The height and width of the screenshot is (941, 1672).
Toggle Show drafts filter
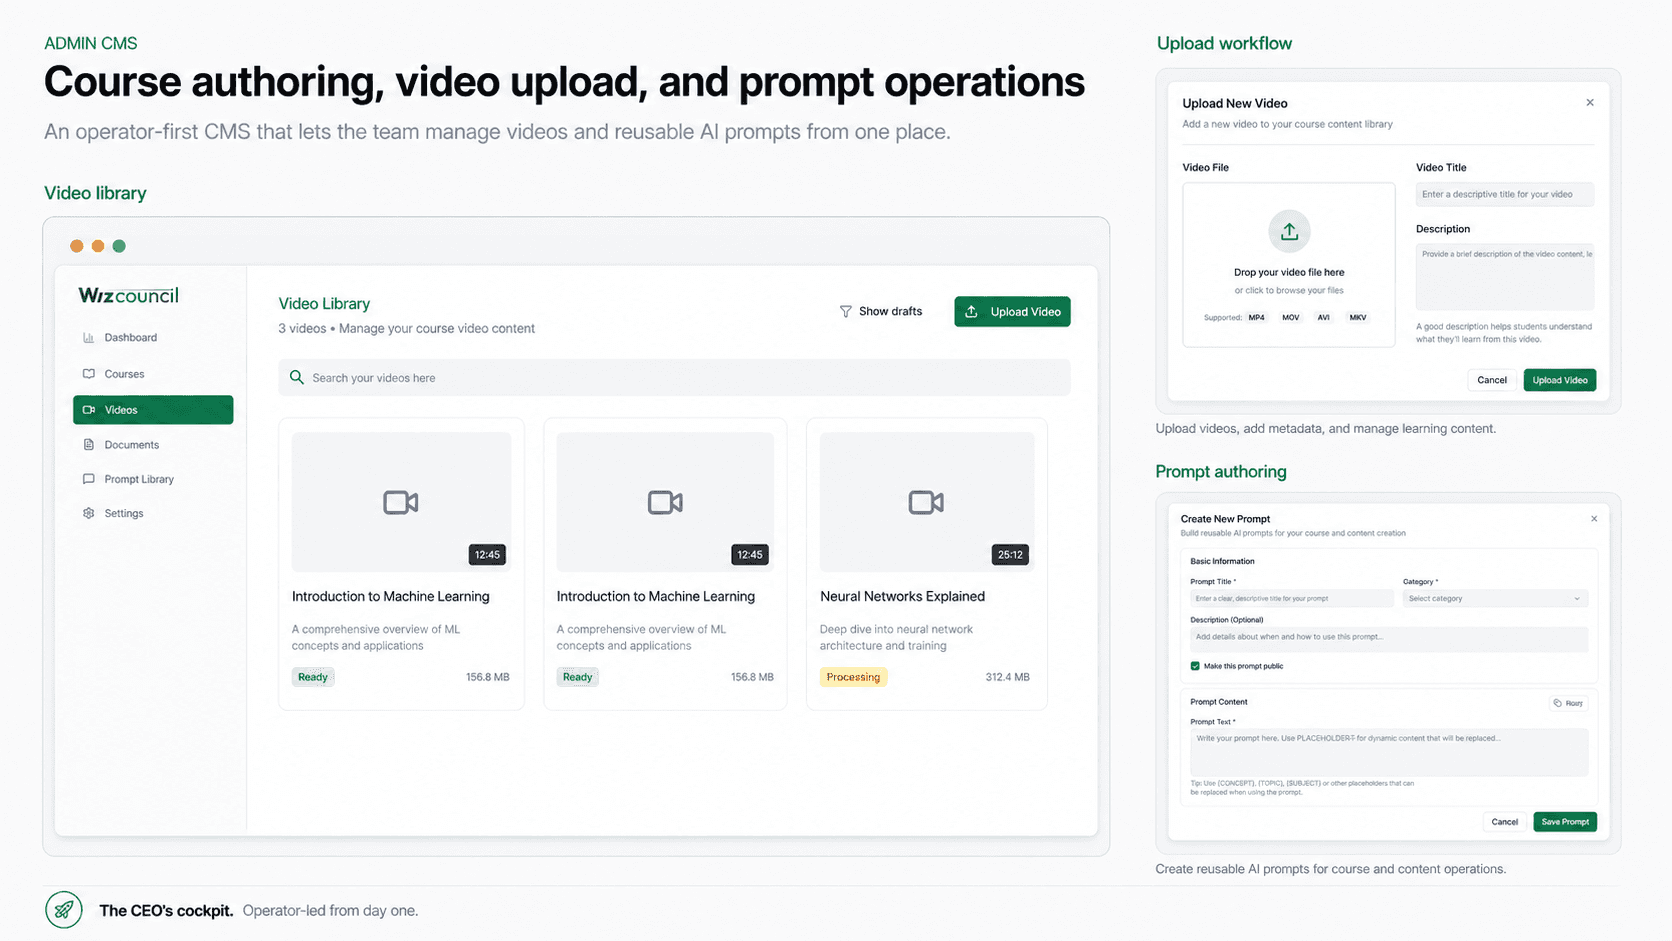(x=881, y=312)
